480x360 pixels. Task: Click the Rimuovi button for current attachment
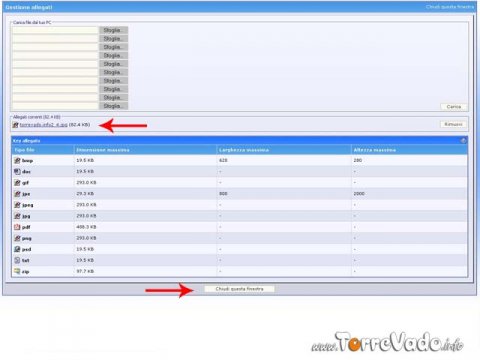(453, 124)
